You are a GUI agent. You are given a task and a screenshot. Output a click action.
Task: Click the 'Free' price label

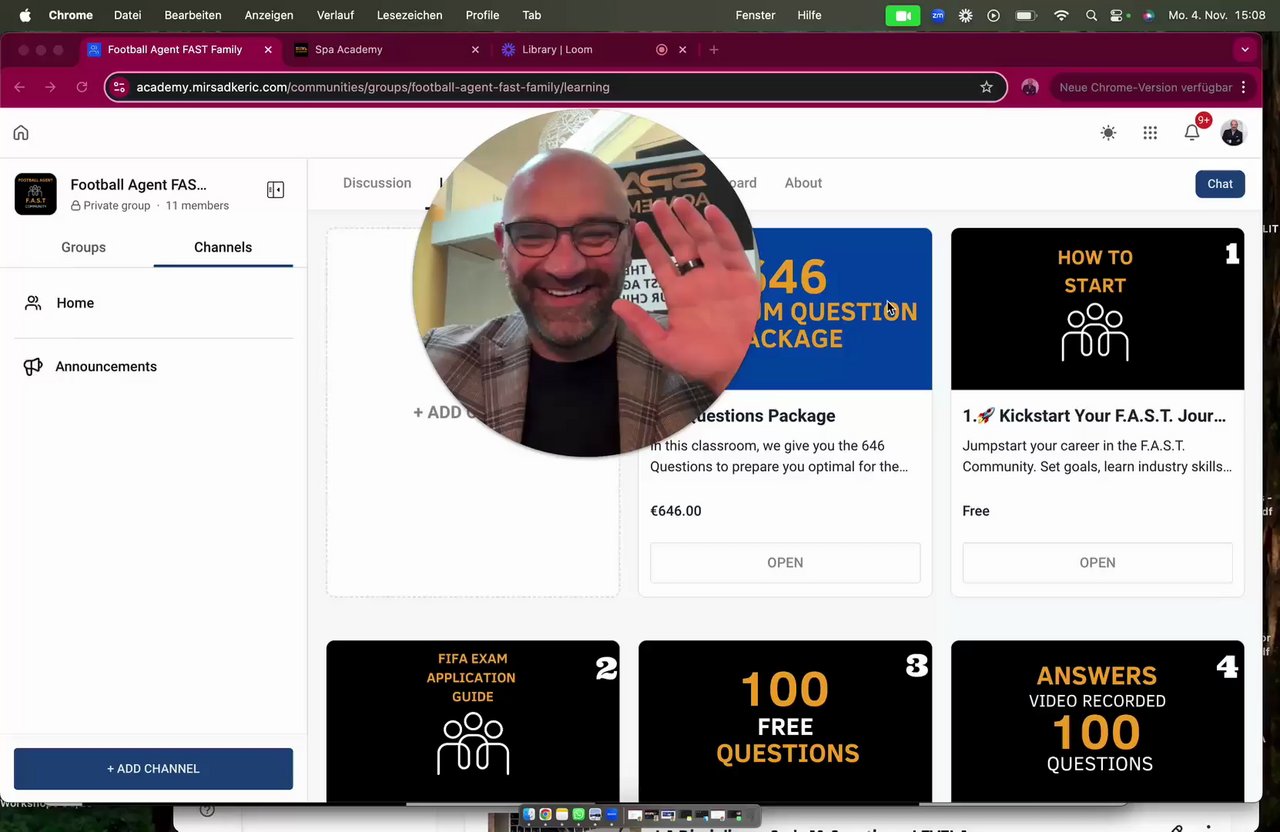[x=976, y=511]
